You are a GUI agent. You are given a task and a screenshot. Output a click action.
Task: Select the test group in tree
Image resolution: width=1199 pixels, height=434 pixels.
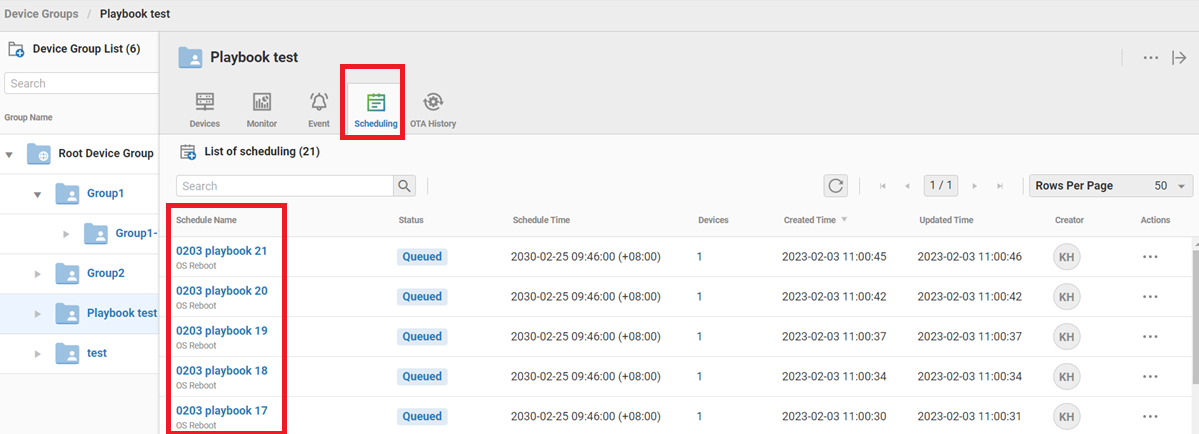tap(96, 353)
